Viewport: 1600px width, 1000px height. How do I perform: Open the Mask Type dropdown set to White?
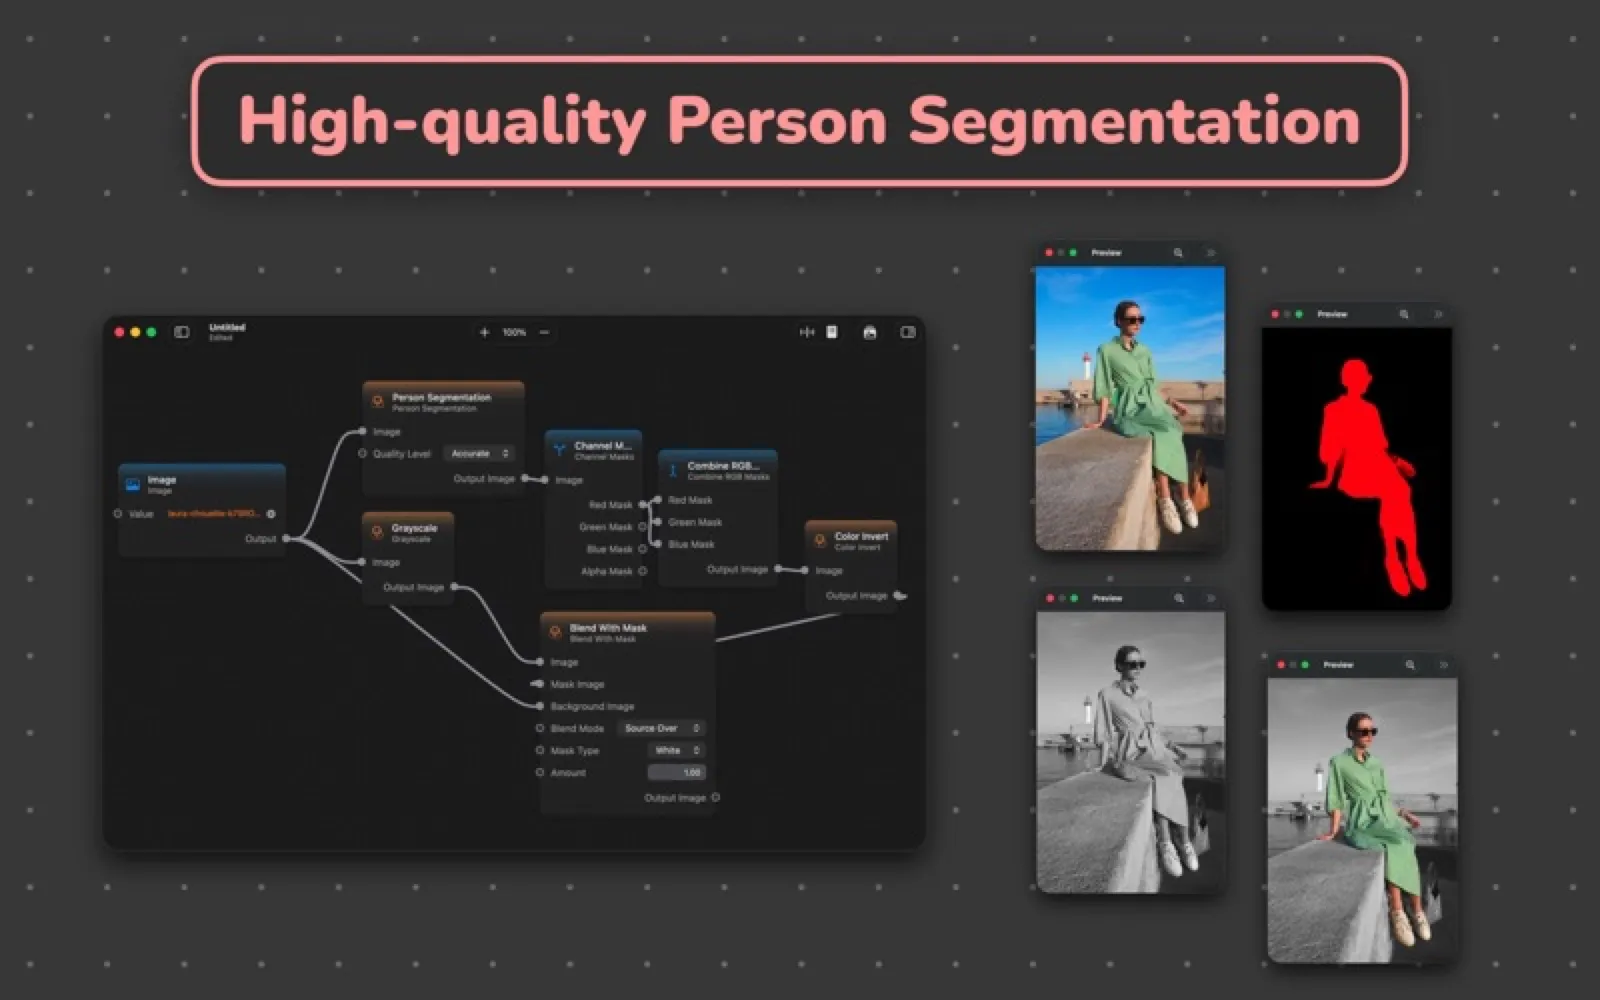click(677, 750)
